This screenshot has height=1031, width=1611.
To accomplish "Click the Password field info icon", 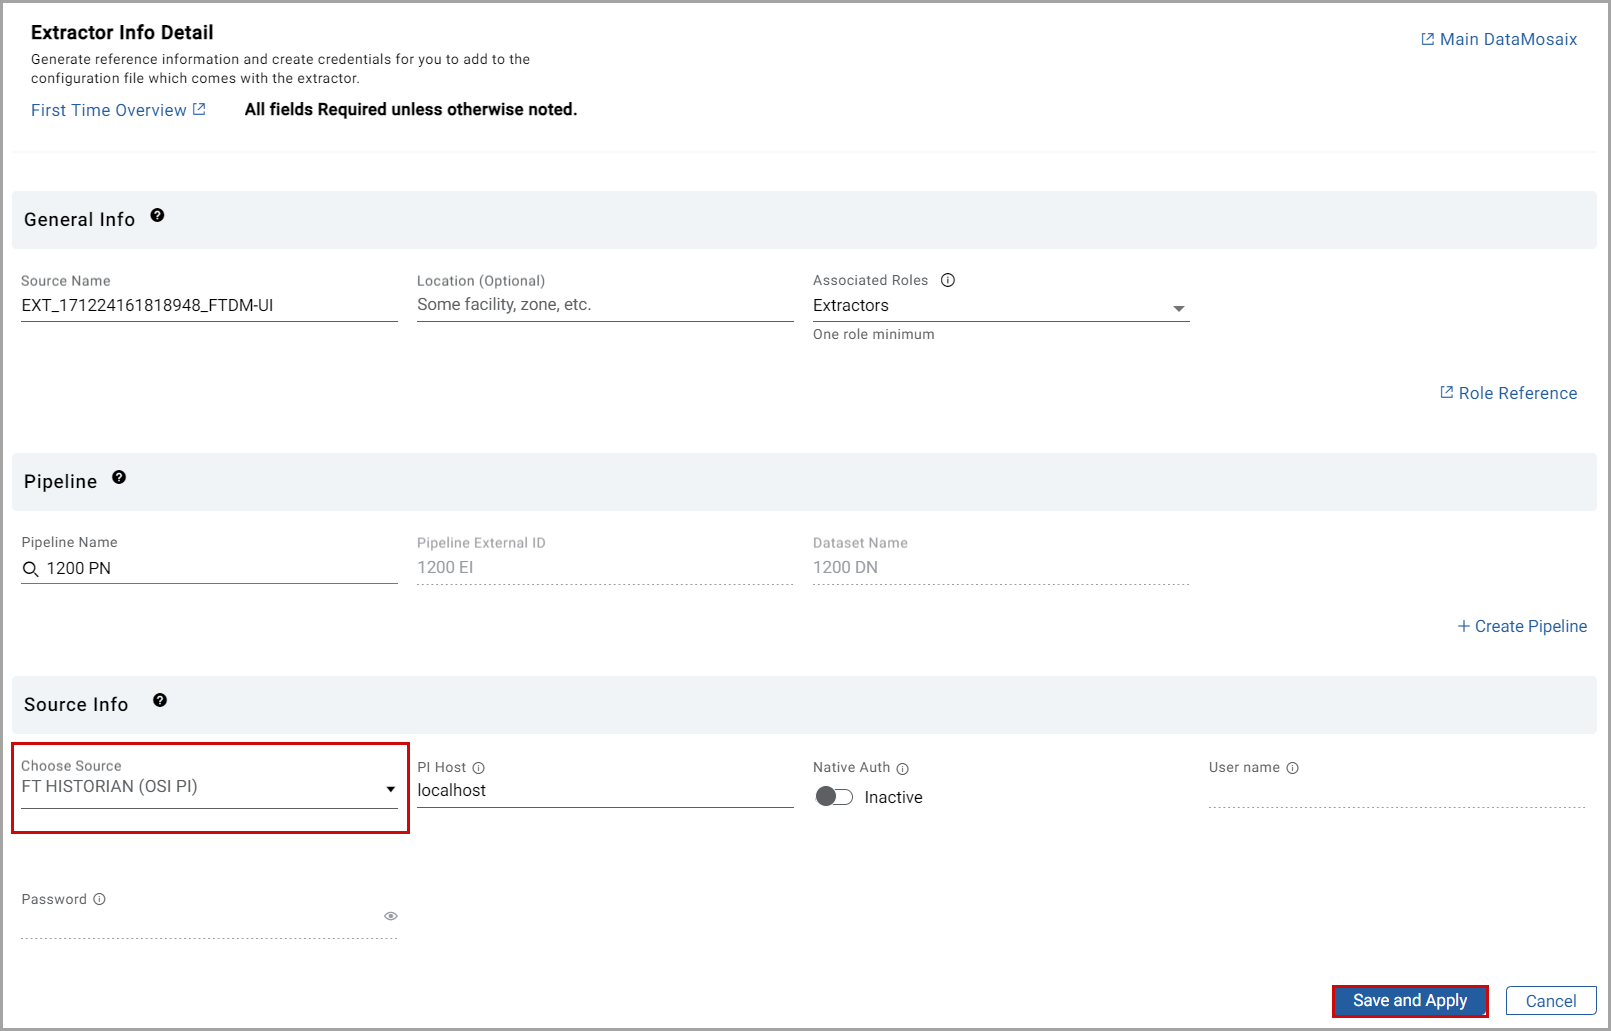I will pos(100,899).
